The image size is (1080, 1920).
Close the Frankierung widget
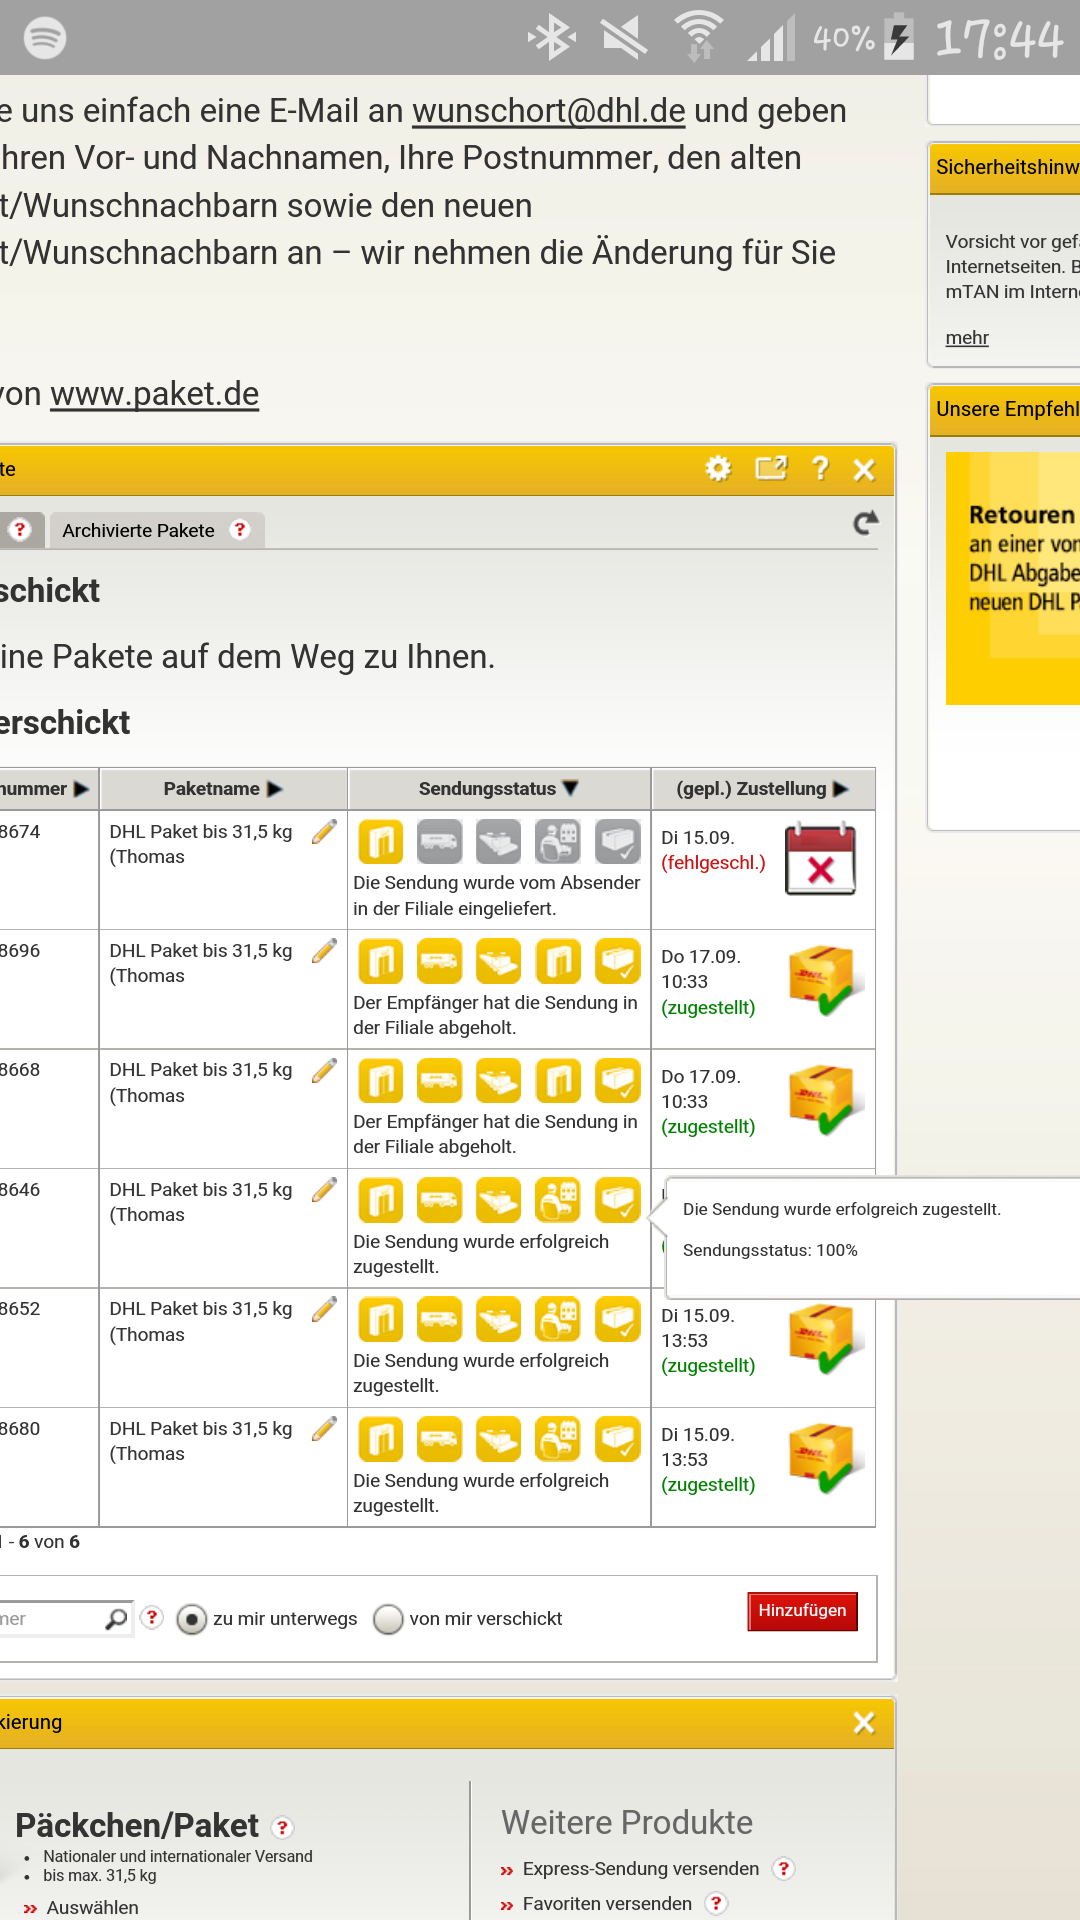tap(864, 1722)
